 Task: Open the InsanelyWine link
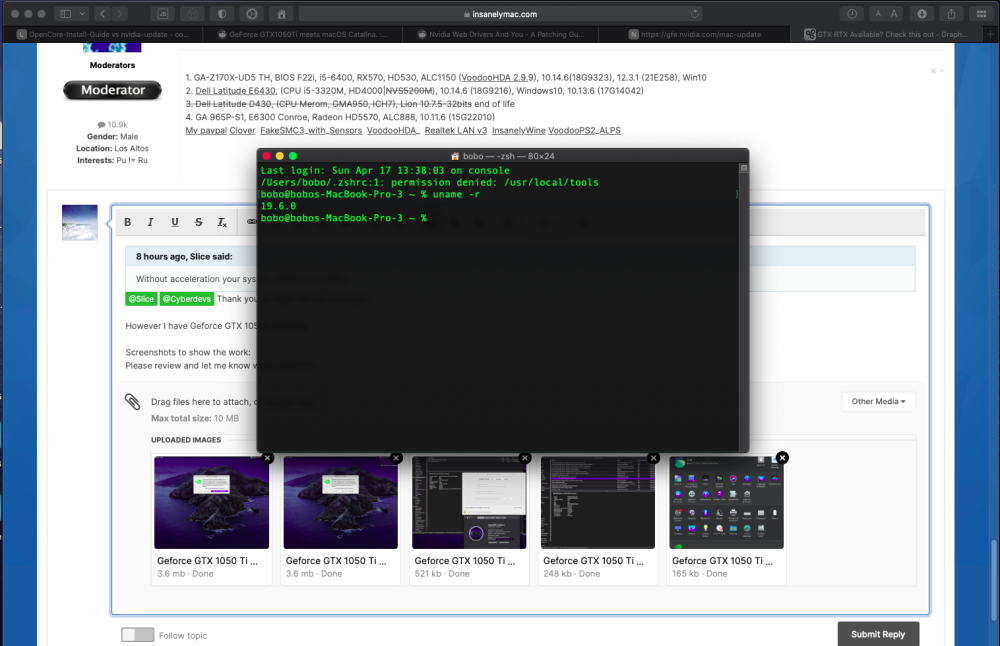(518, 130)
